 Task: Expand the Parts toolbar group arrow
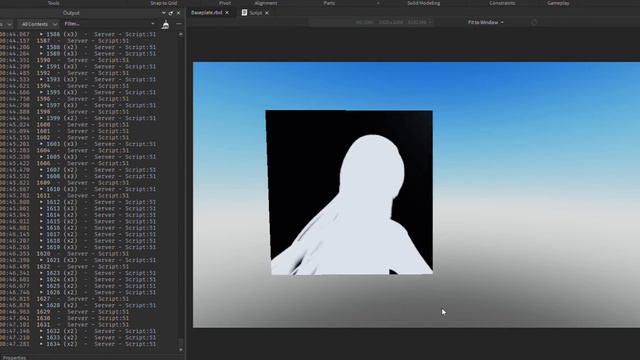click(x=378, y=3)
